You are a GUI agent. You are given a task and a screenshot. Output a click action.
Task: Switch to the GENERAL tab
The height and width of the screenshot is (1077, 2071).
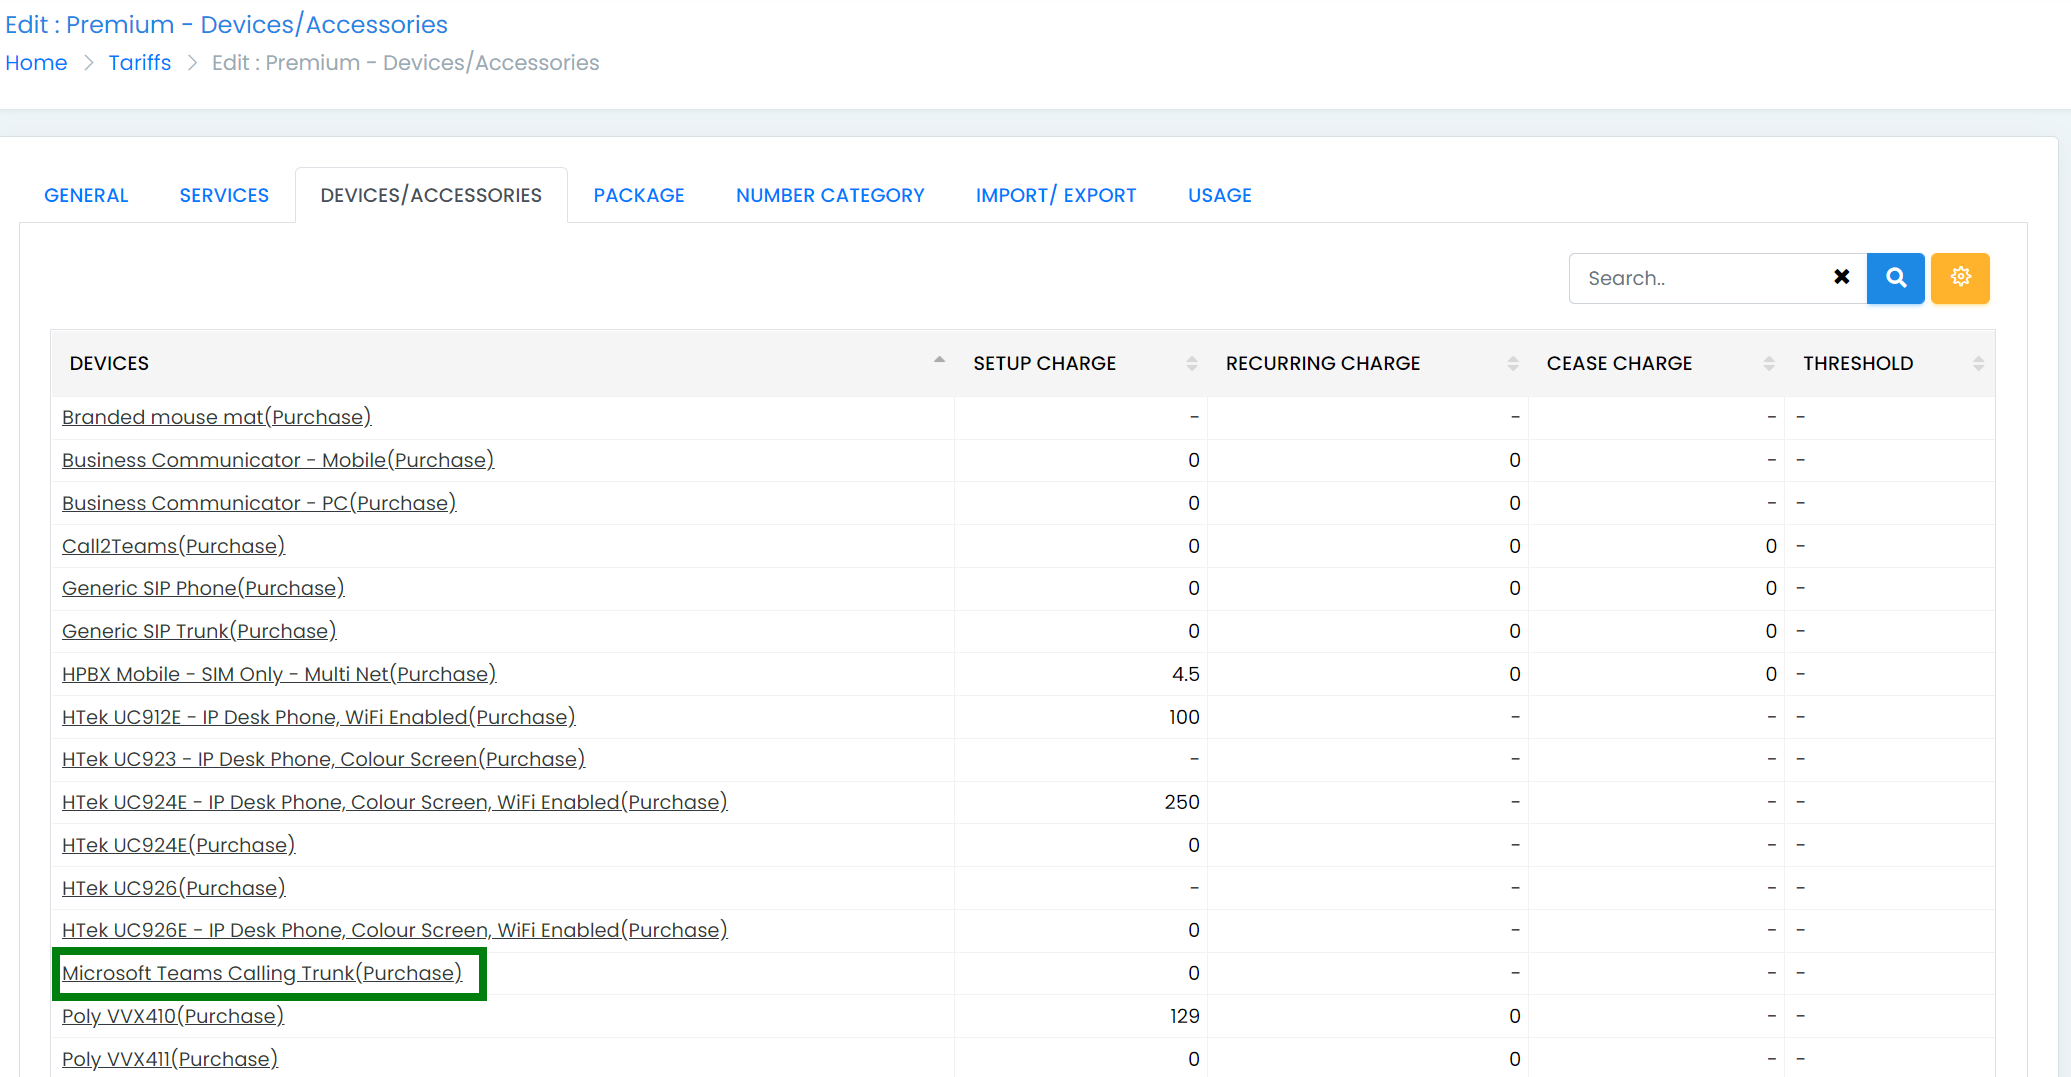86,195
